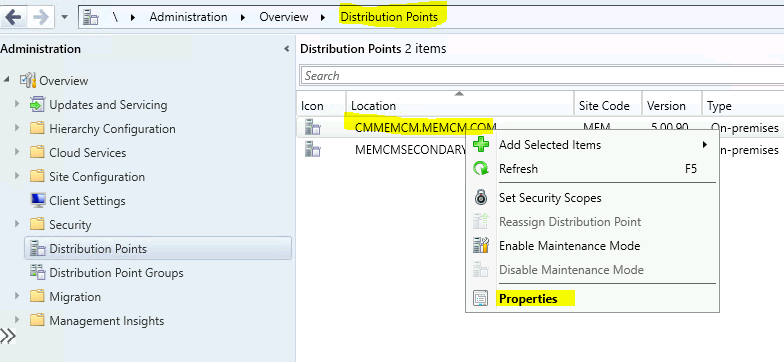Sort by the Type column header

tap(742, 106)
